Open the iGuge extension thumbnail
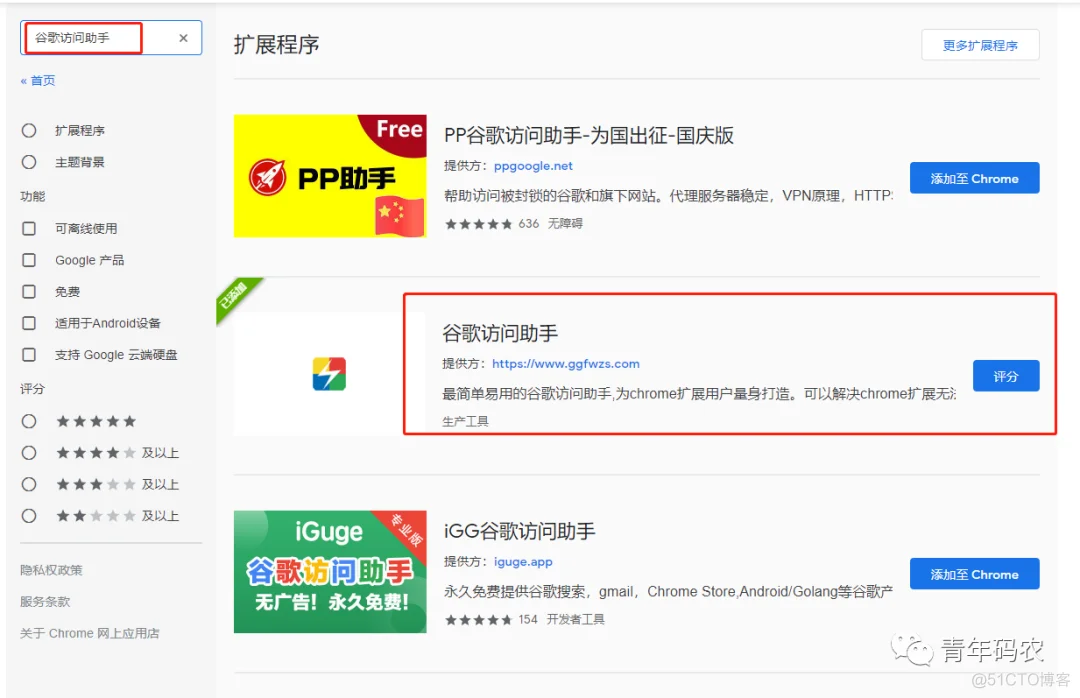Viewport: 1080px width, 698px height. point(330,572)
